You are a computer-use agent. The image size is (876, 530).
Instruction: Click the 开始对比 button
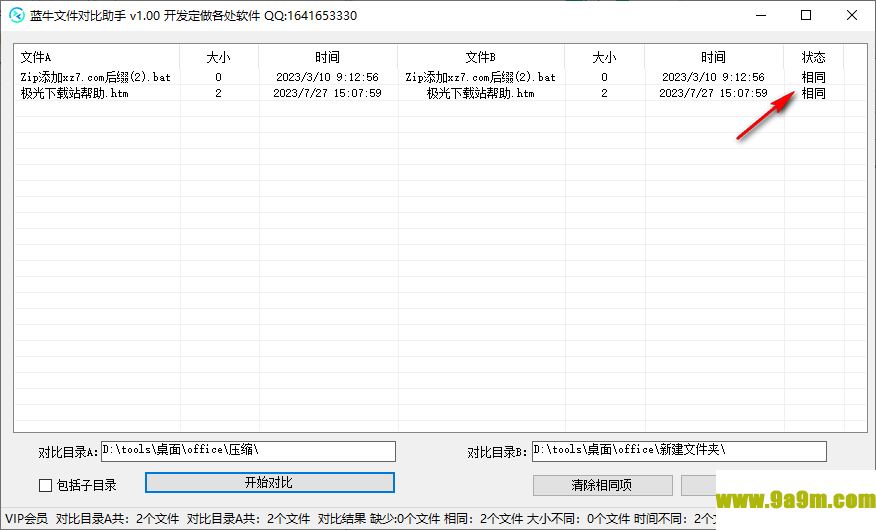269,483
